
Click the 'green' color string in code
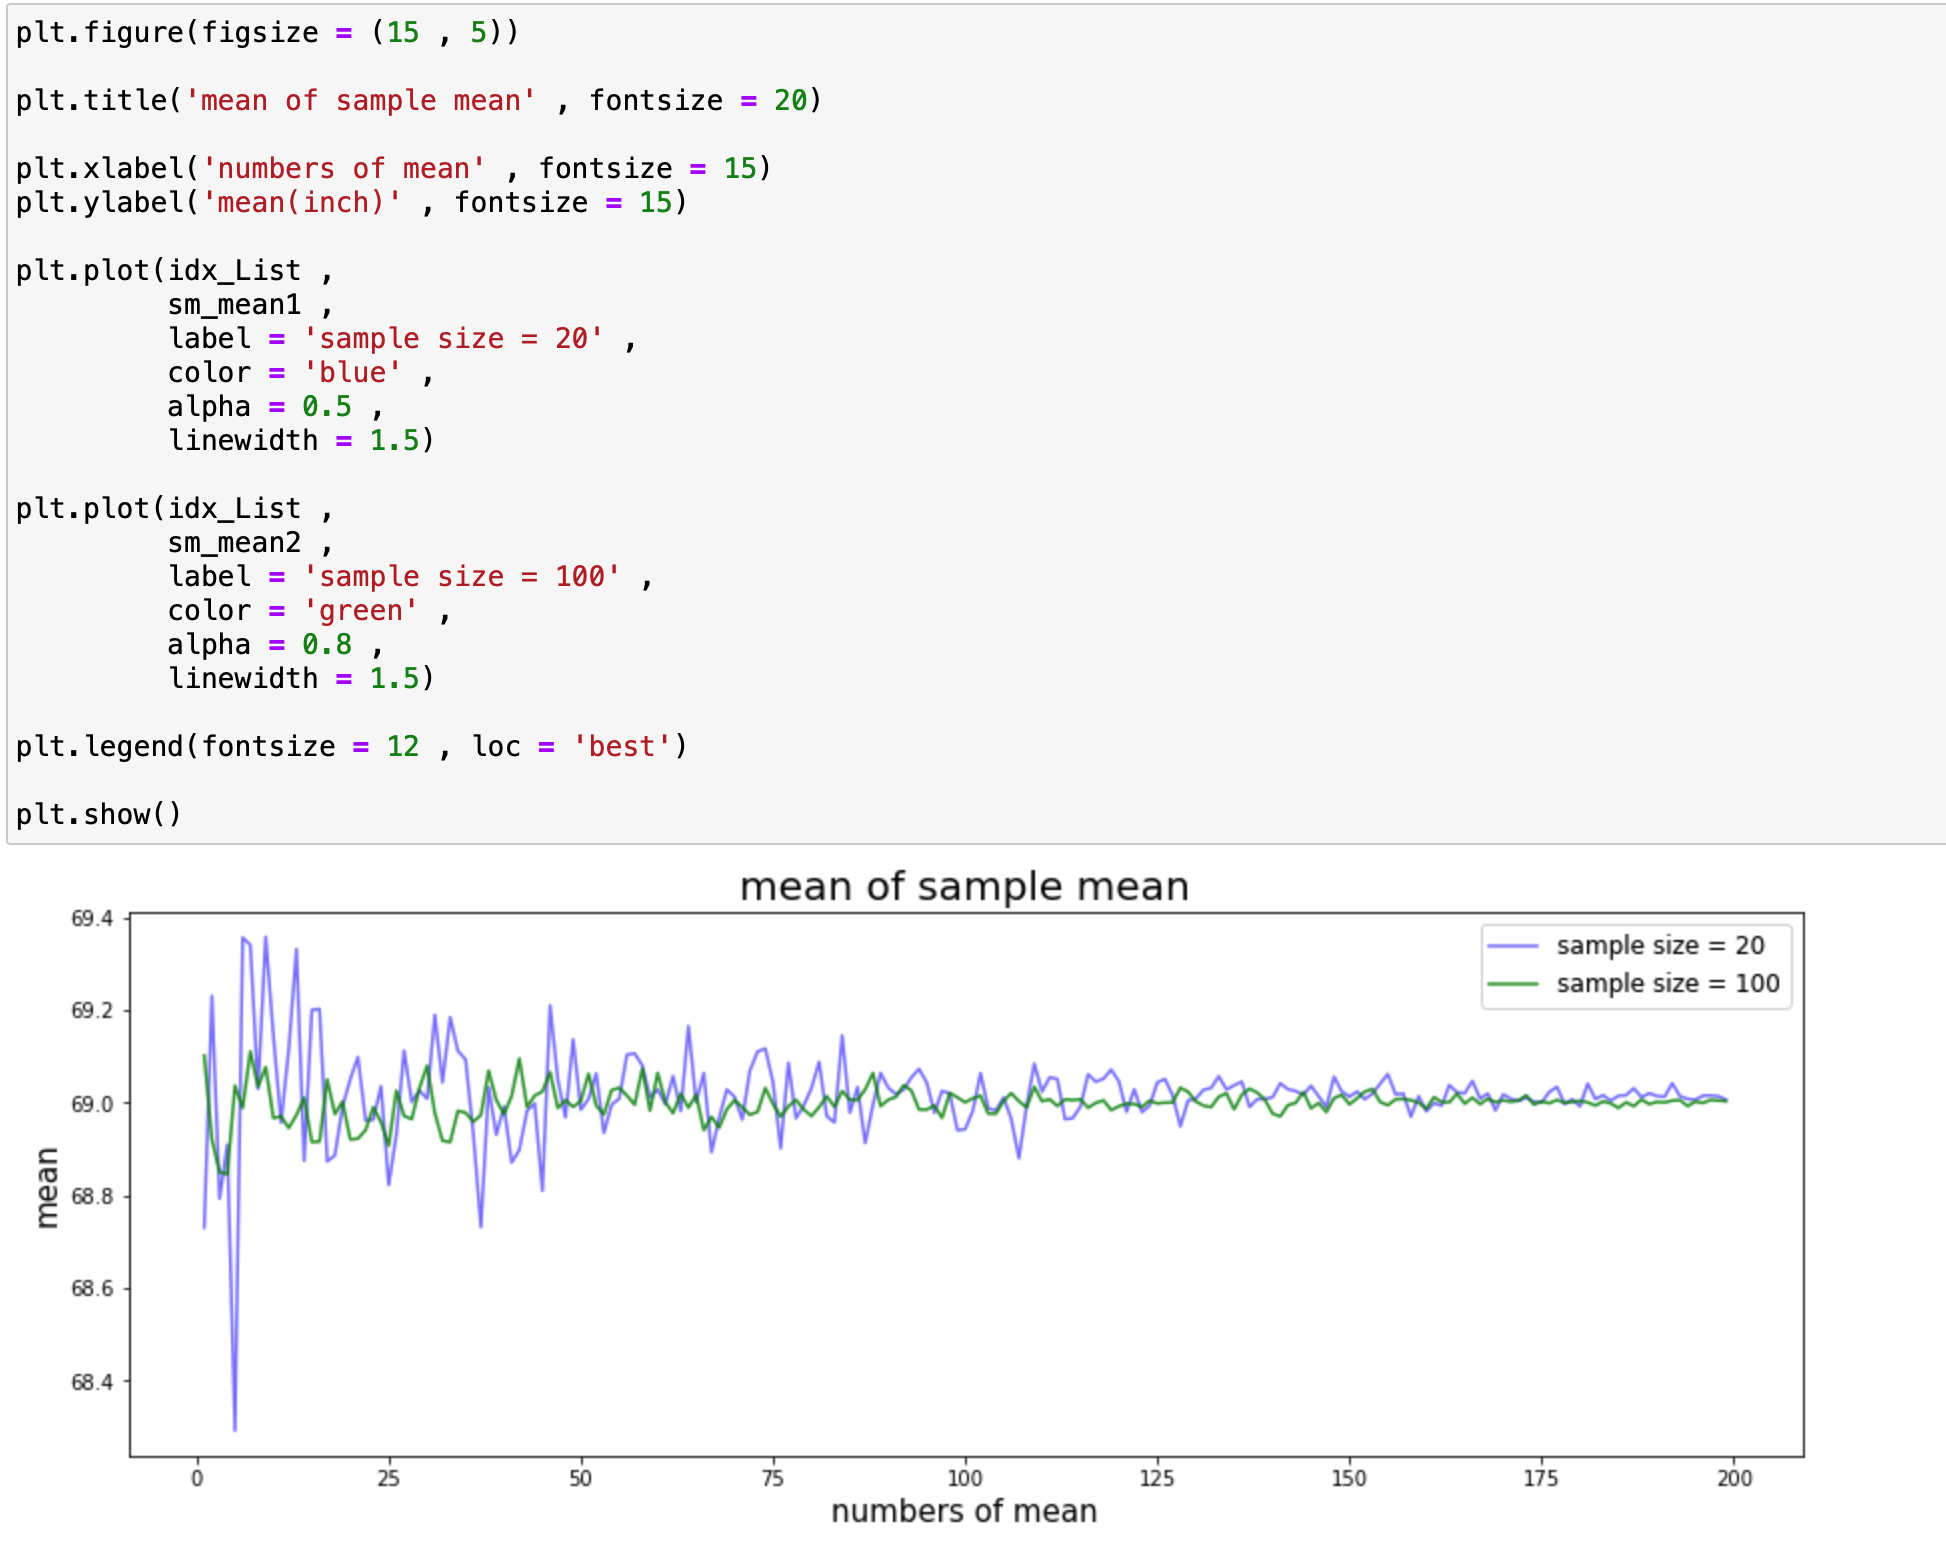coord(360,611)
